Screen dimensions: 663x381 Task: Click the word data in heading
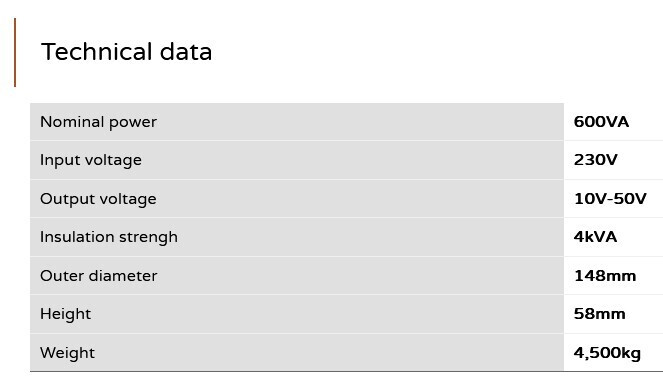click(186, 52)
